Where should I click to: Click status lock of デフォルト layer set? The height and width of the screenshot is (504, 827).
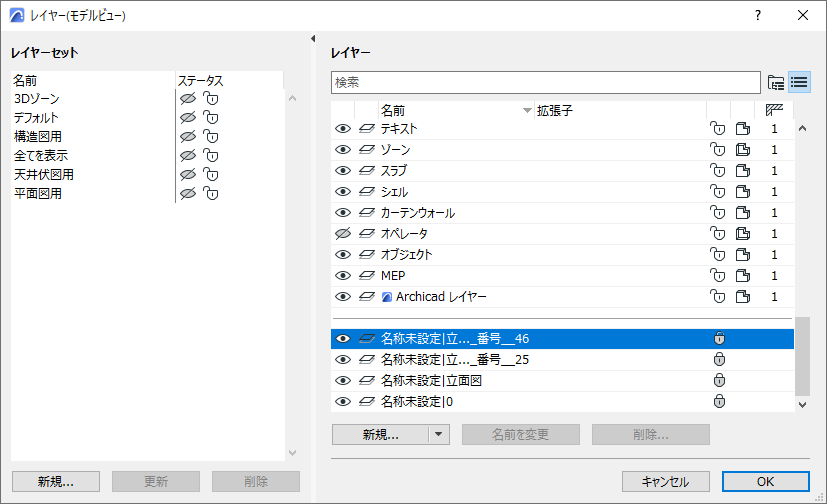pyautogui.click(x=210, y=118)
